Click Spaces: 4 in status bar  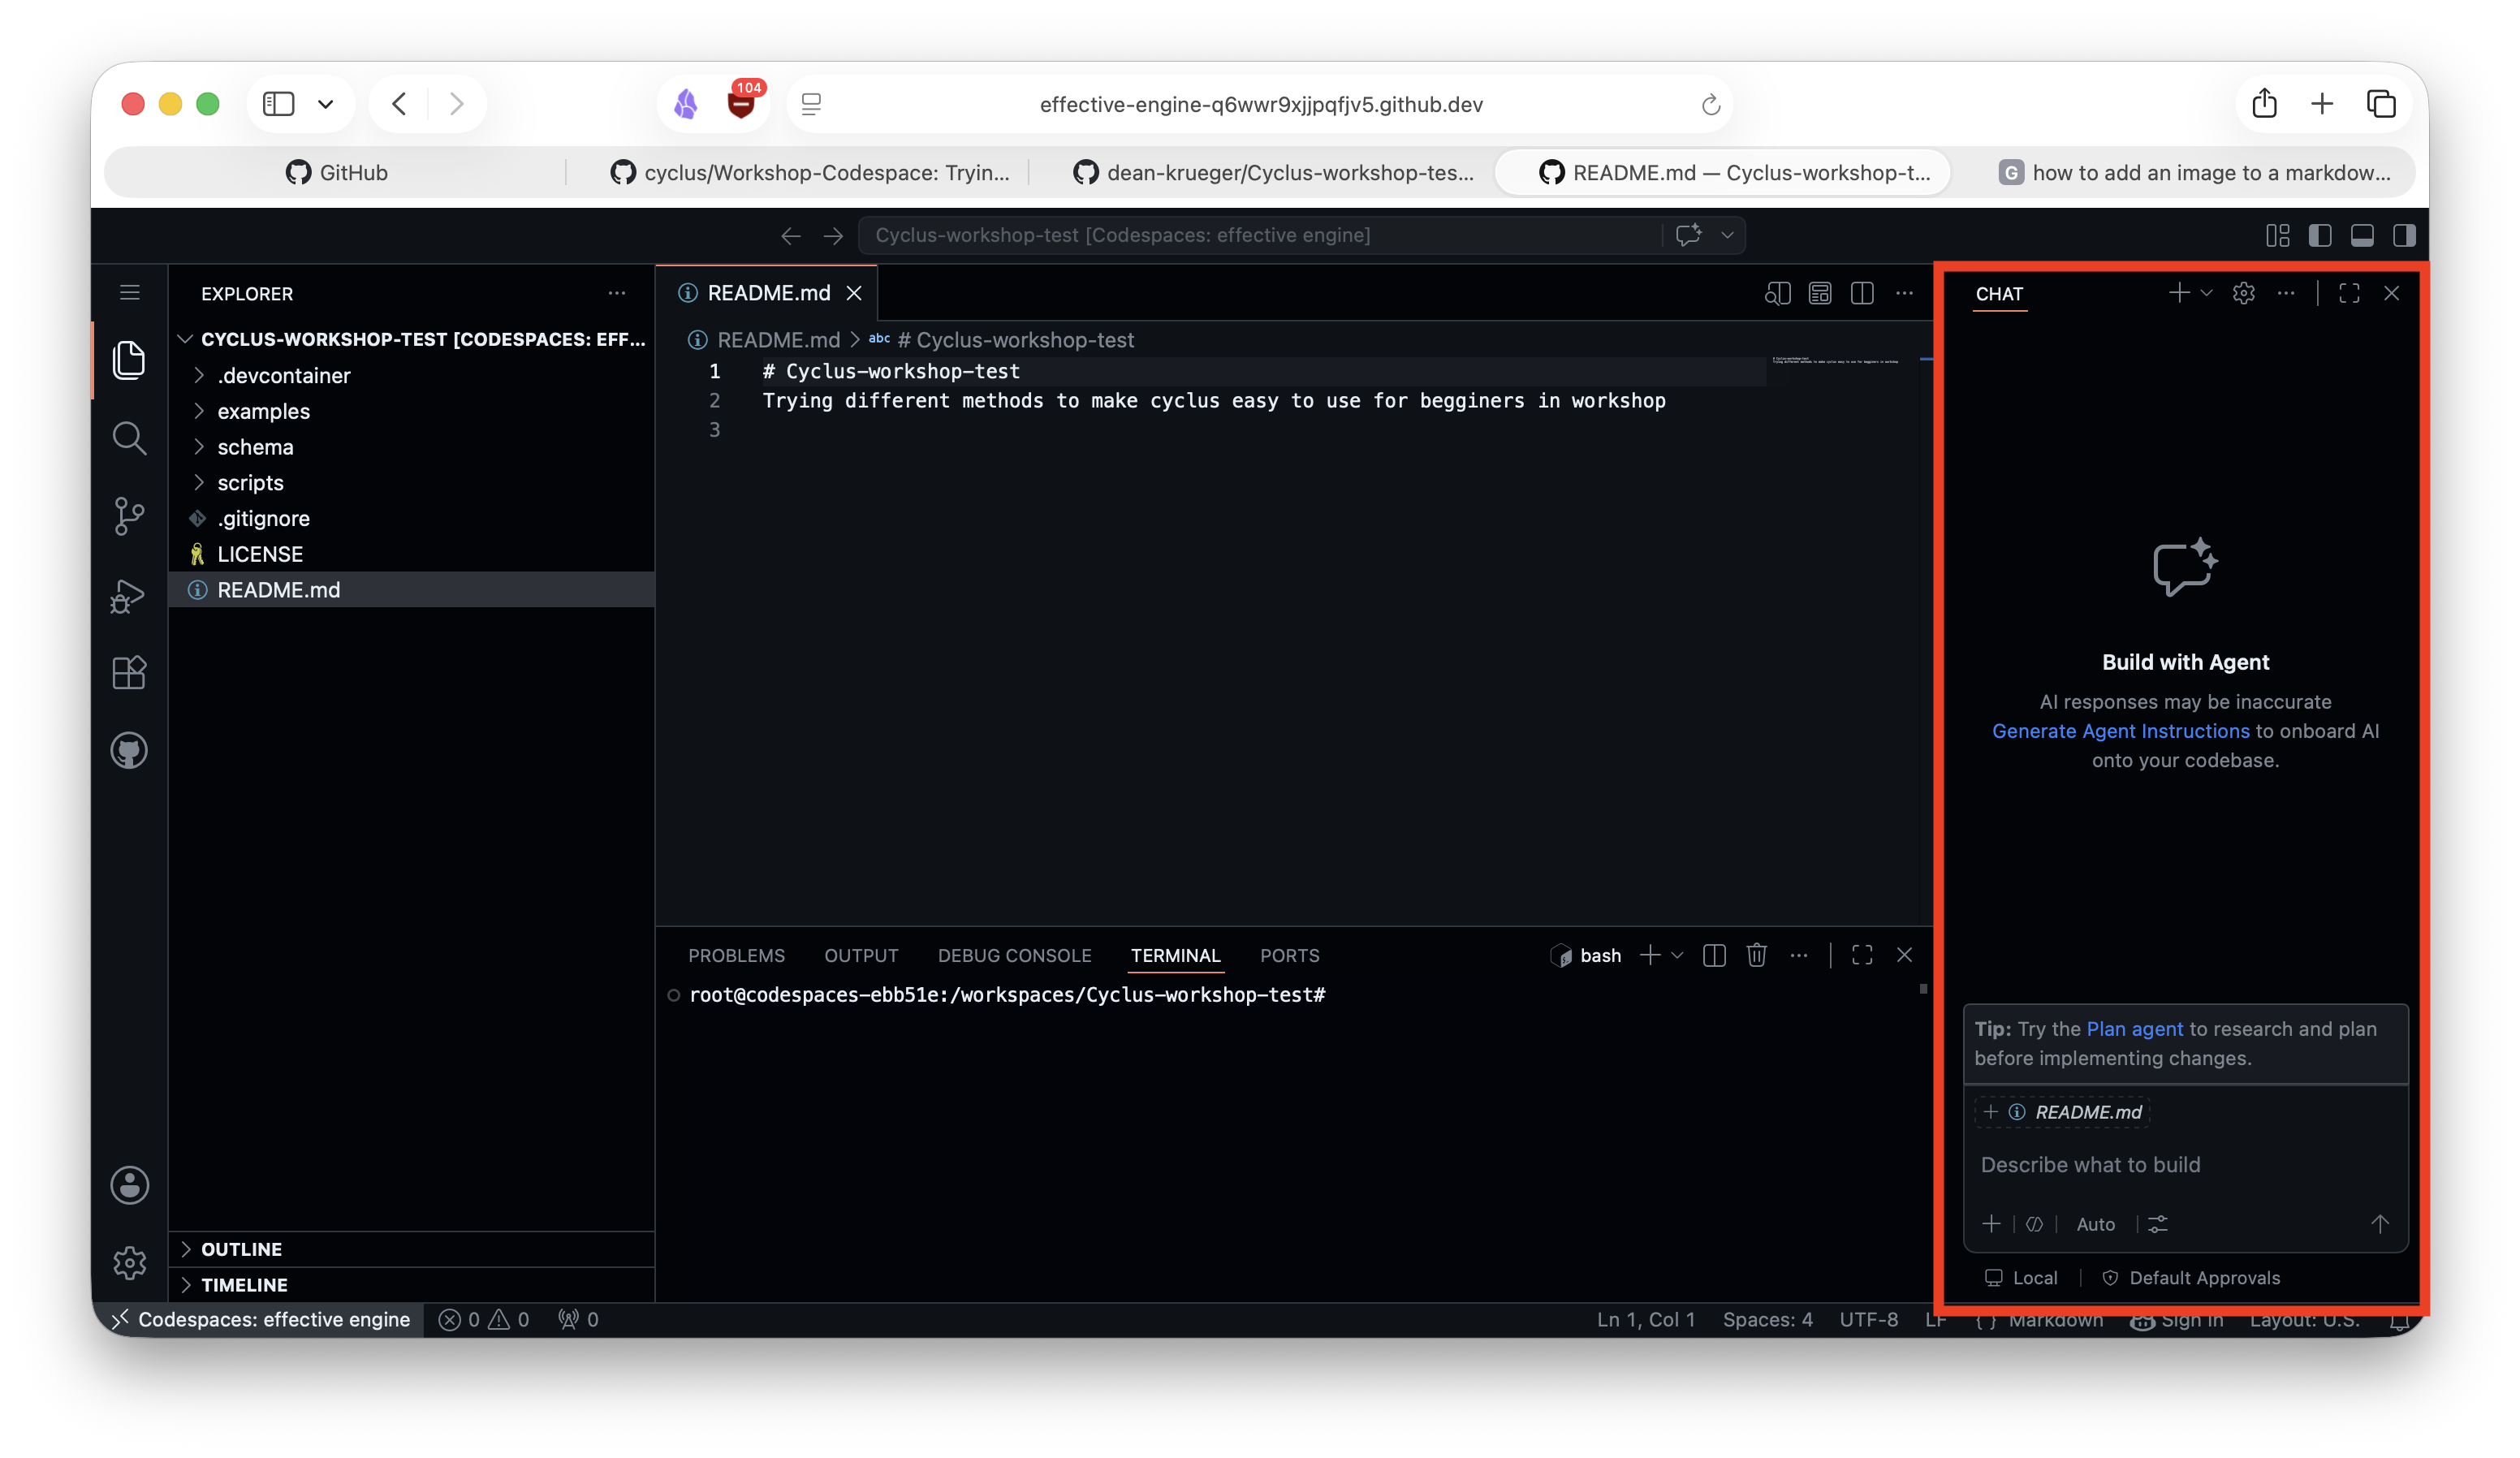tap(1767, 1320)
